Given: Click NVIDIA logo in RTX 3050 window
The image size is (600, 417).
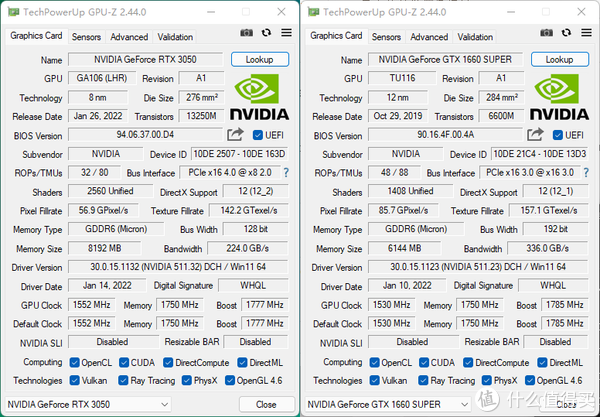Looking at the screenshot, I should [x=259, y=97].
